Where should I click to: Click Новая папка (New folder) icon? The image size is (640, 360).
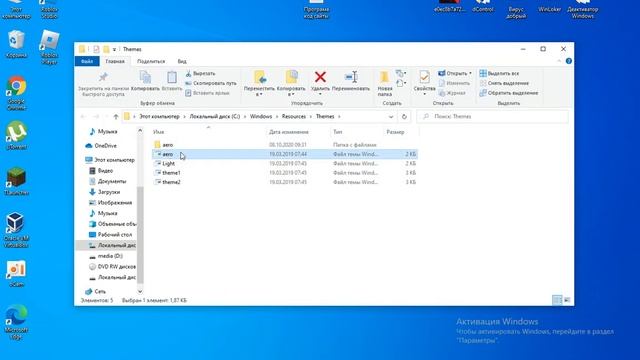click(x=384, y=77)
